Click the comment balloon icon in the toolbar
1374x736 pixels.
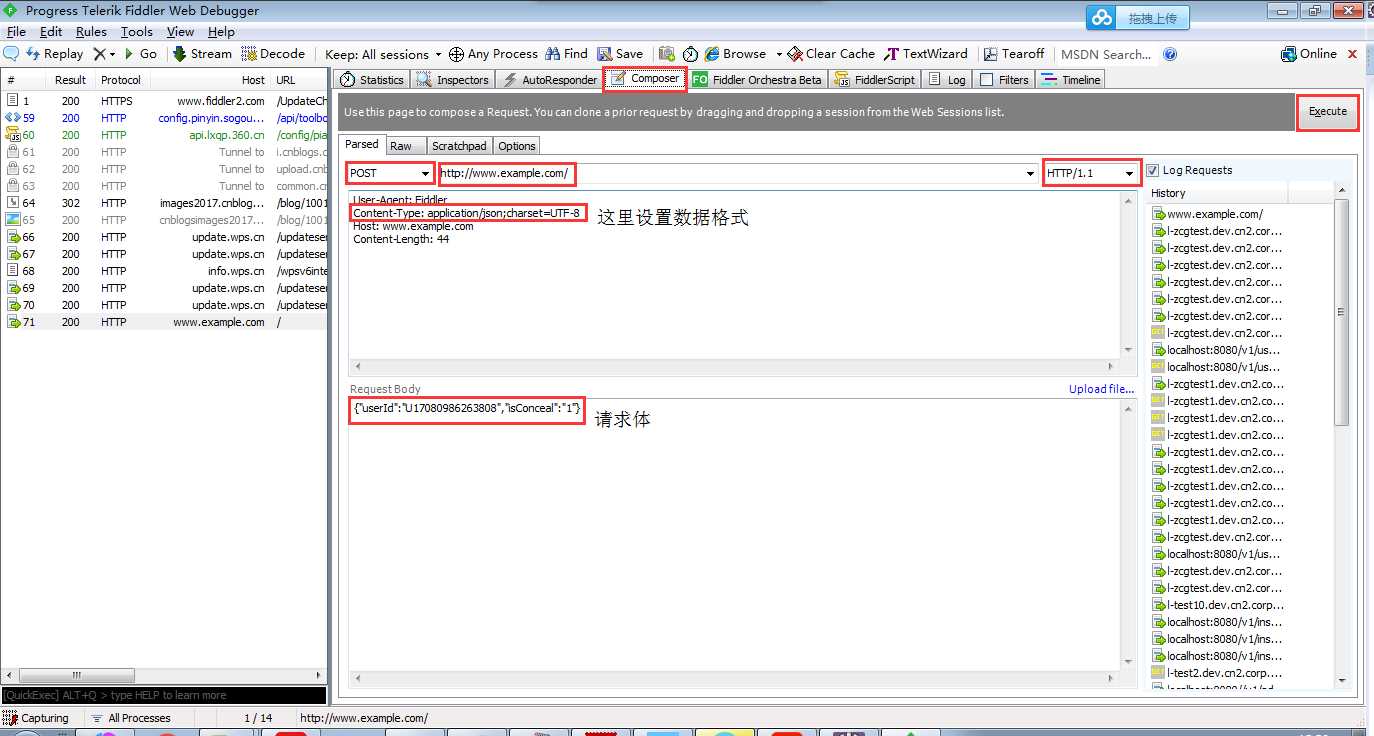(12, 54)
